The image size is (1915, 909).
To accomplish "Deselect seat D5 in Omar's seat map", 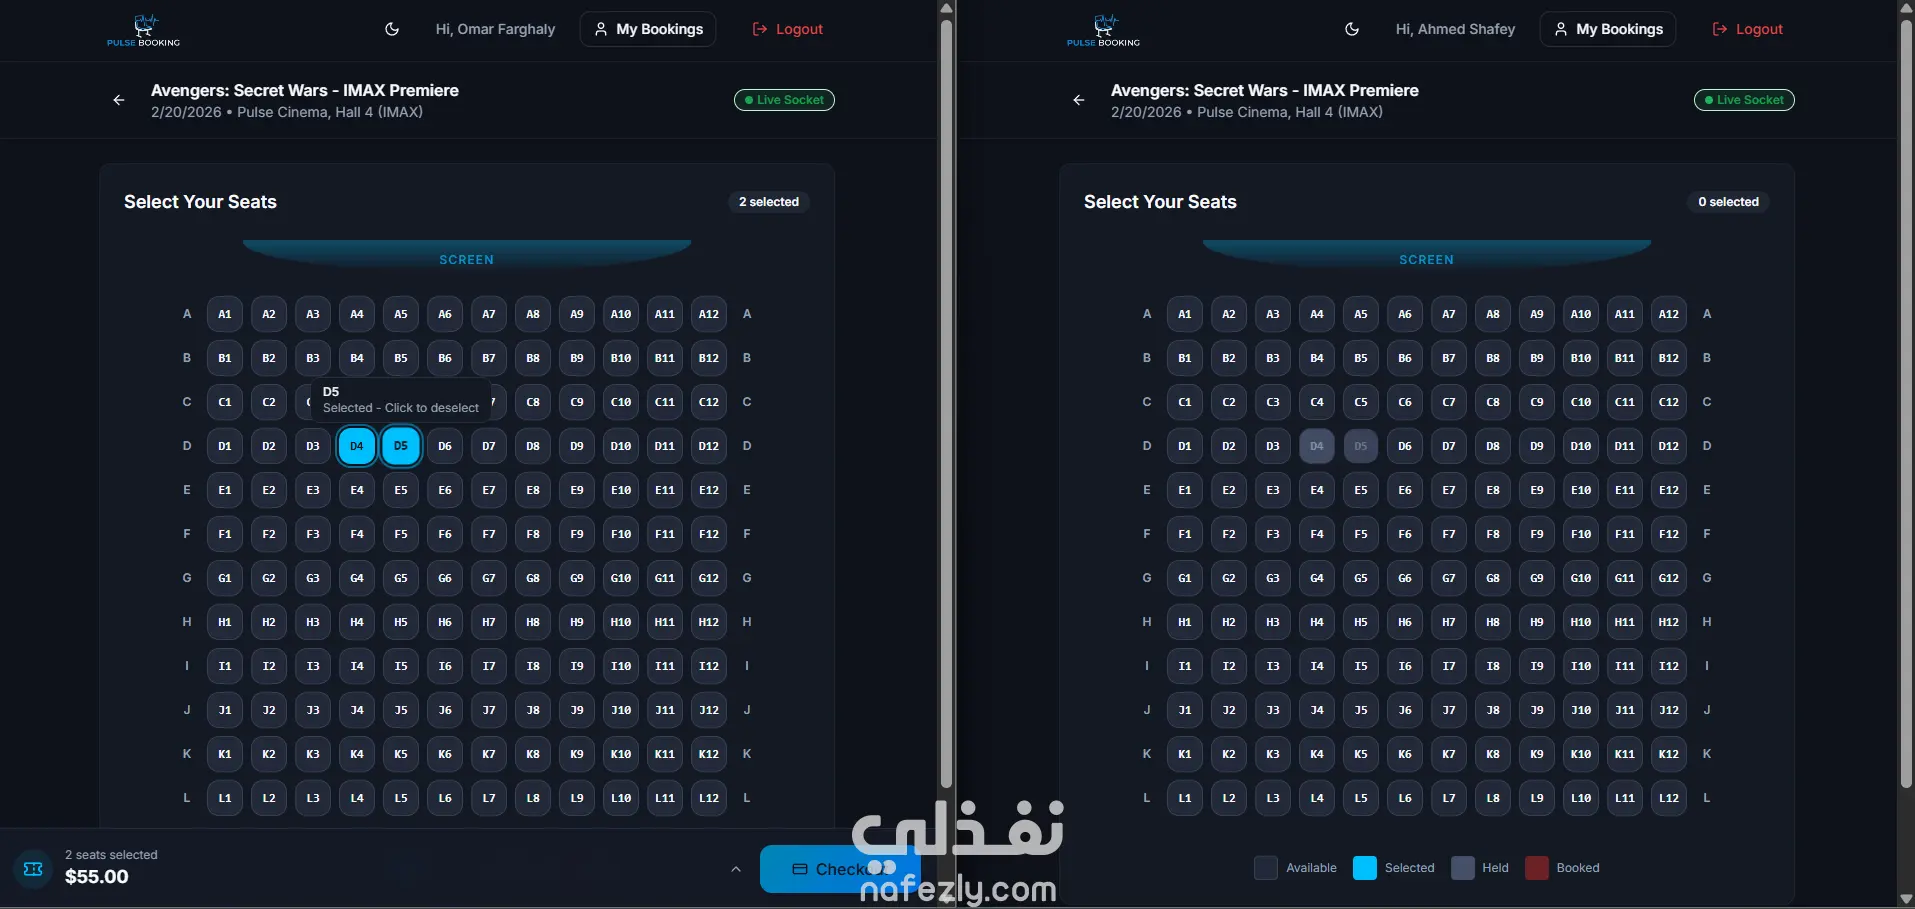I will point(401,446).
